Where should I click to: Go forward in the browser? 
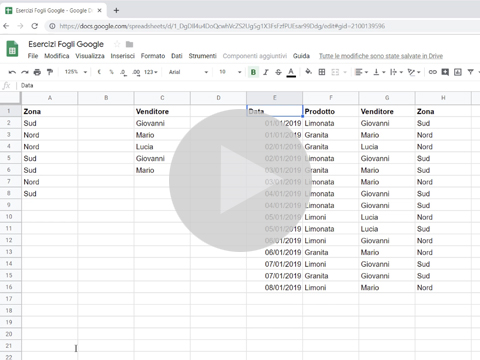(20, 26)
